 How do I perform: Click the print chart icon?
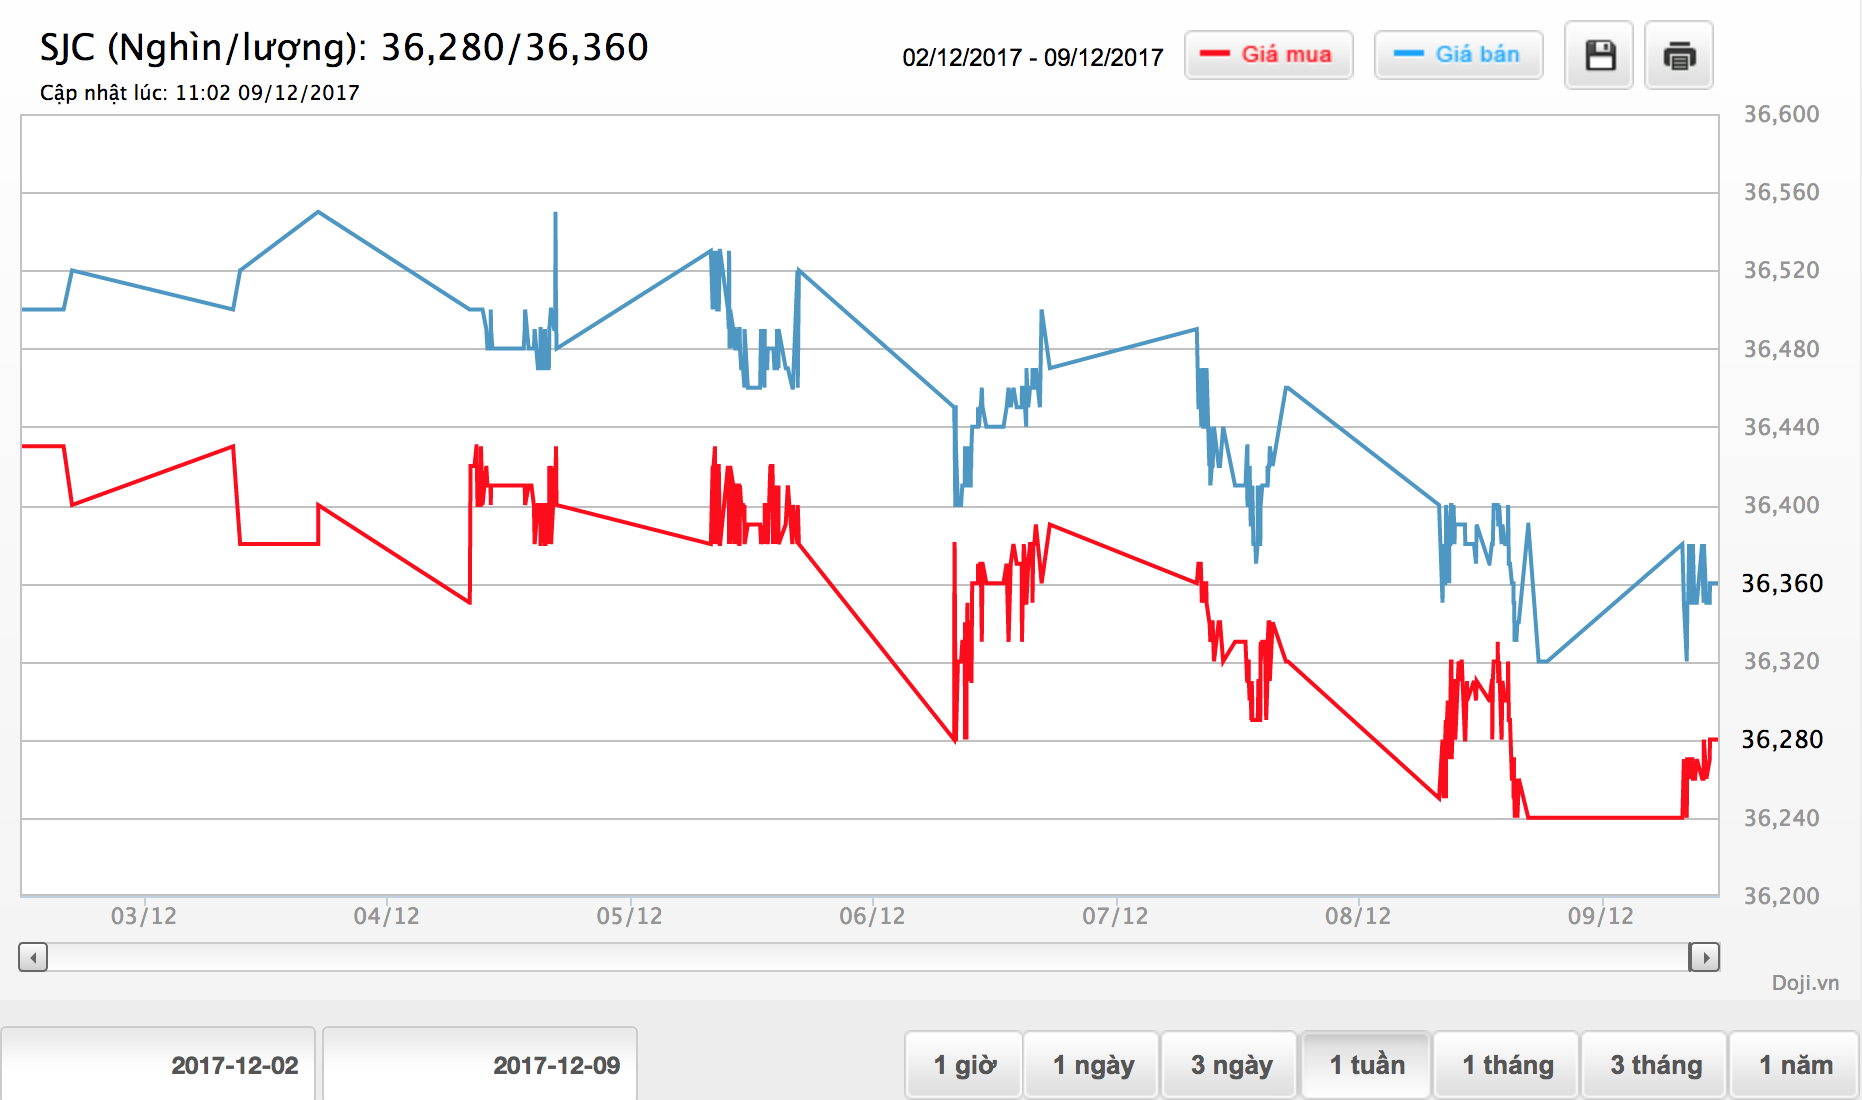click(x=1679, y=55)
